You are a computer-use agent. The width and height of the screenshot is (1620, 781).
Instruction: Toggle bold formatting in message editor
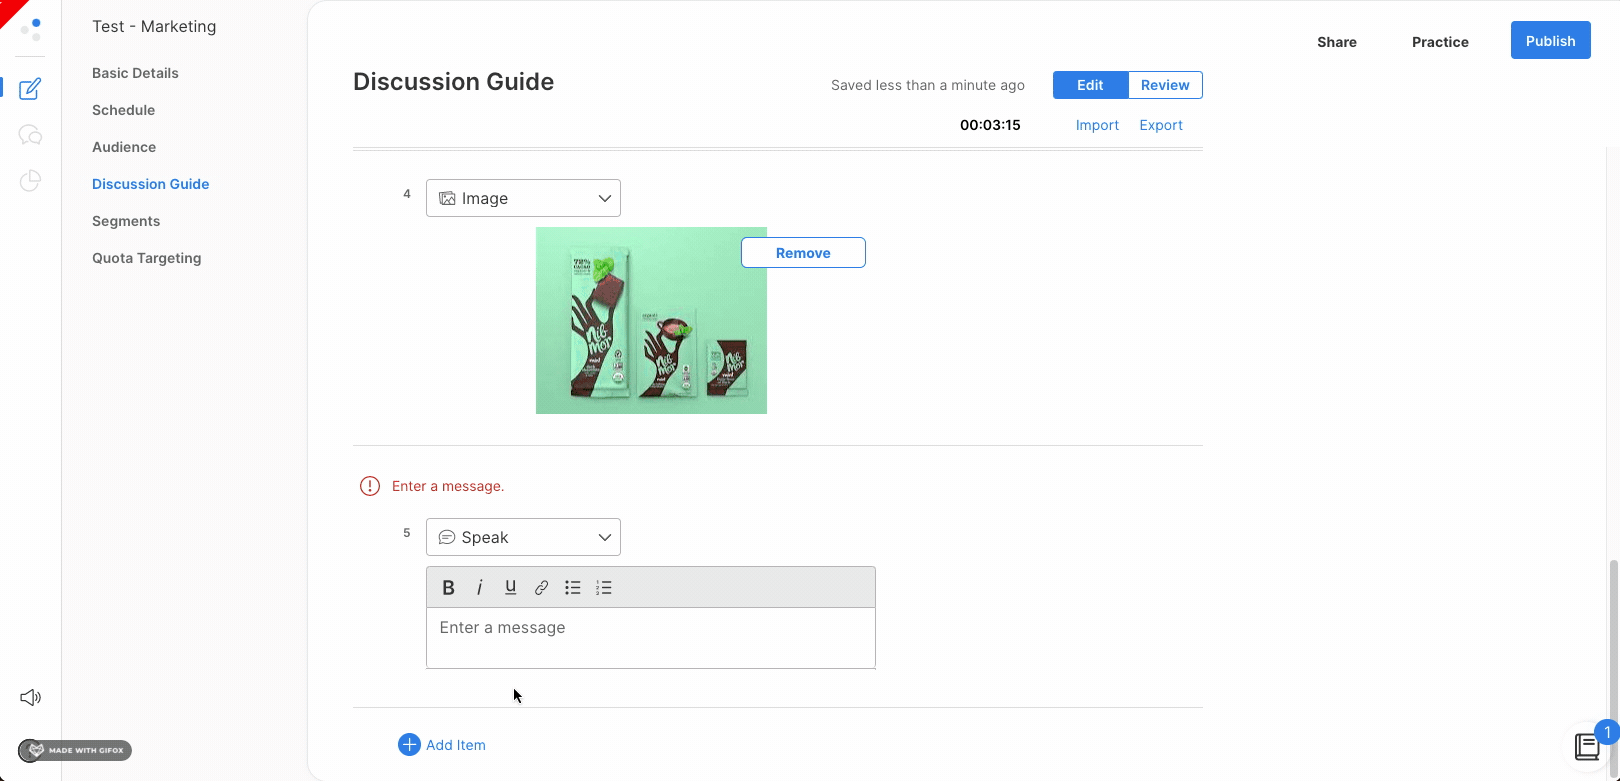click(448, 587)
